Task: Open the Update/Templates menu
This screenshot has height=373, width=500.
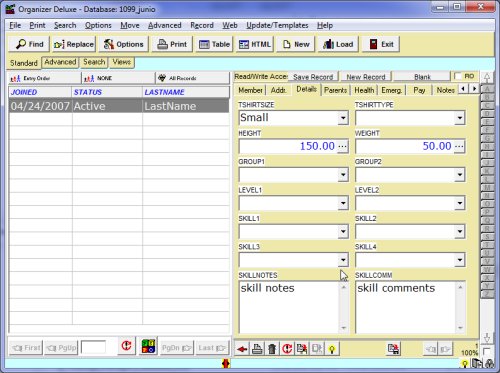Action: click(277, 25)
